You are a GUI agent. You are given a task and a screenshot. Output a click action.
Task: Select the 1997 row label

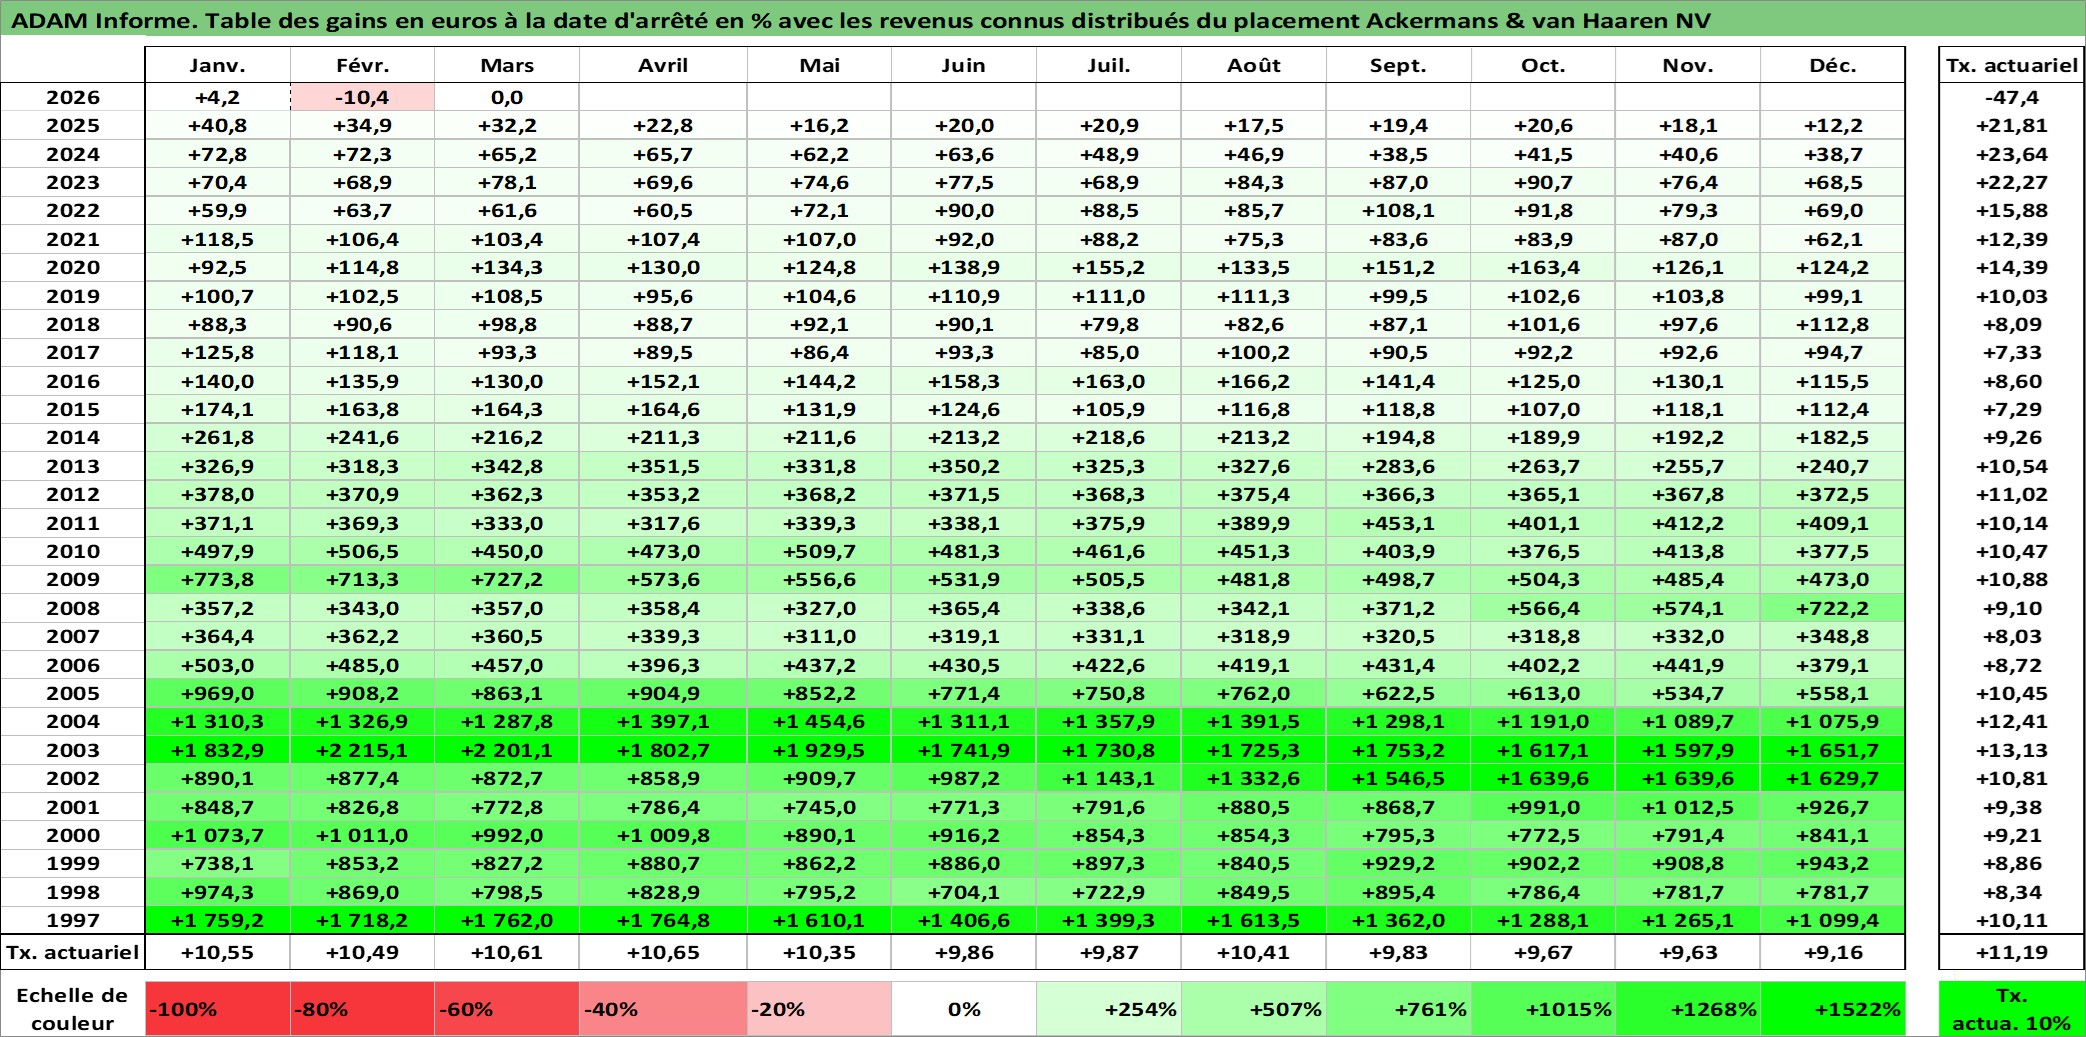point(73,920)
